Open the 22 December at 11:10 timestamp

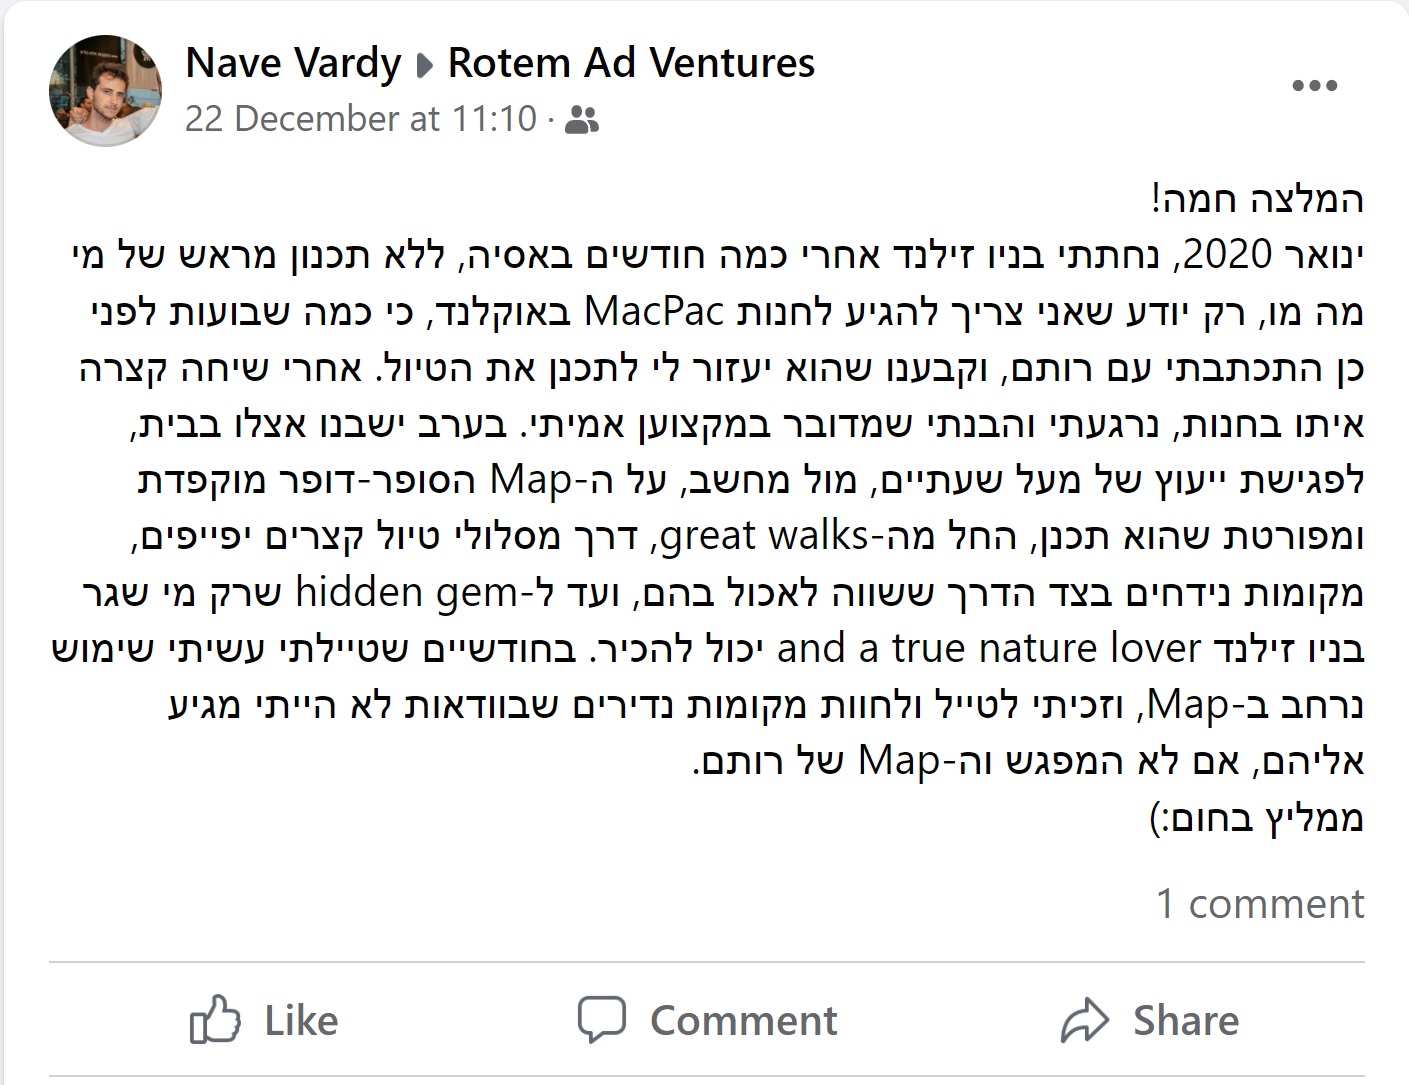[361, 119]
